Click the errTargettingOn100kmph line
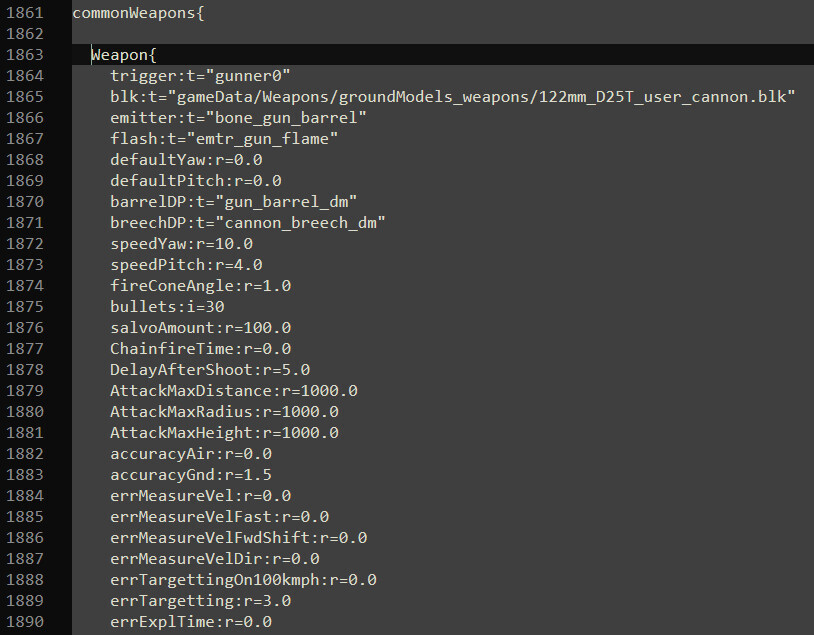The image size is (814, 635). click(x=243, y=579)
